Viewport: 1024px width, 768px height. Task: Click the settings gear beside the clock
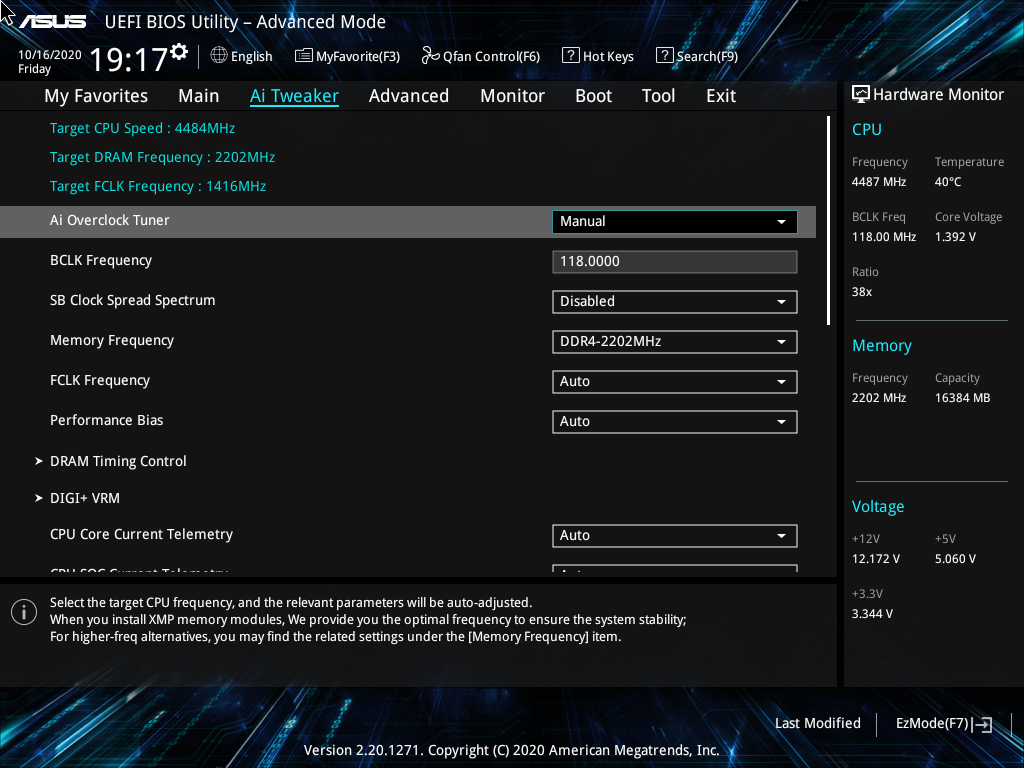pos(179,52)
